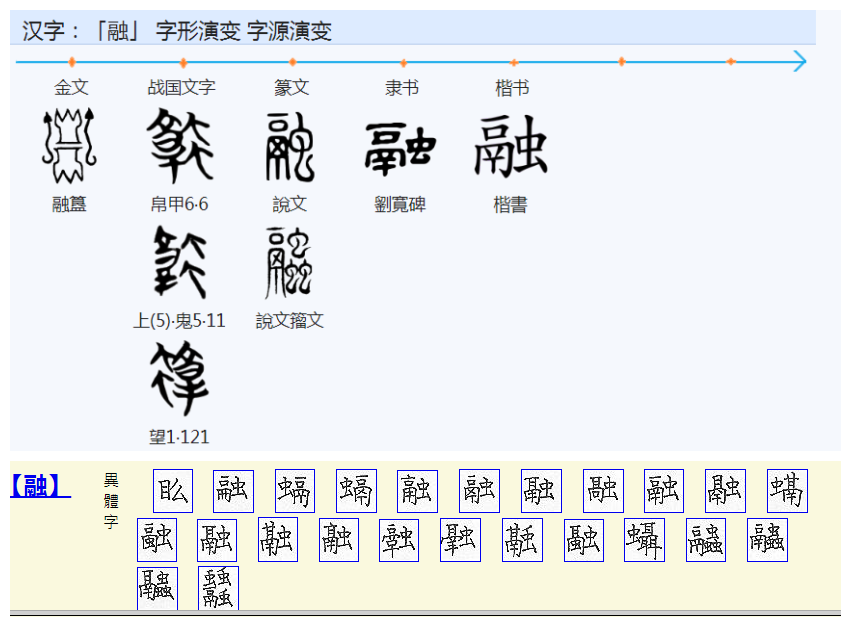Select the 劉寬碑 source caption
Viewport: 851px width, 627px height.
click(400, 205)
